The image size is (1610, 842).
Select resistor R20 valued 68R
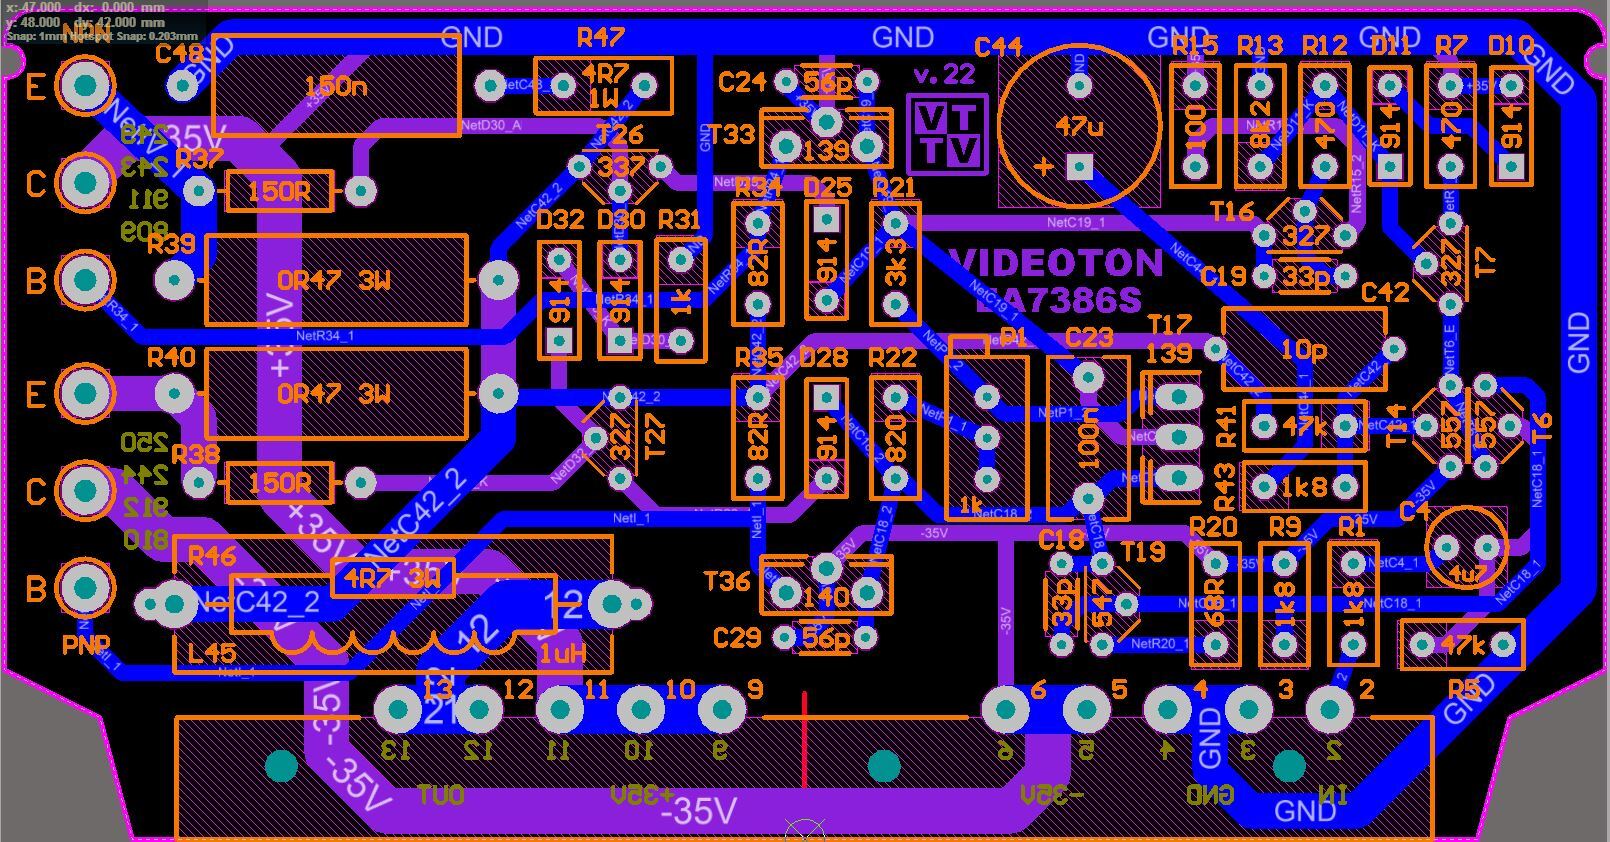pyautogui.click(x=1215, y=605)
